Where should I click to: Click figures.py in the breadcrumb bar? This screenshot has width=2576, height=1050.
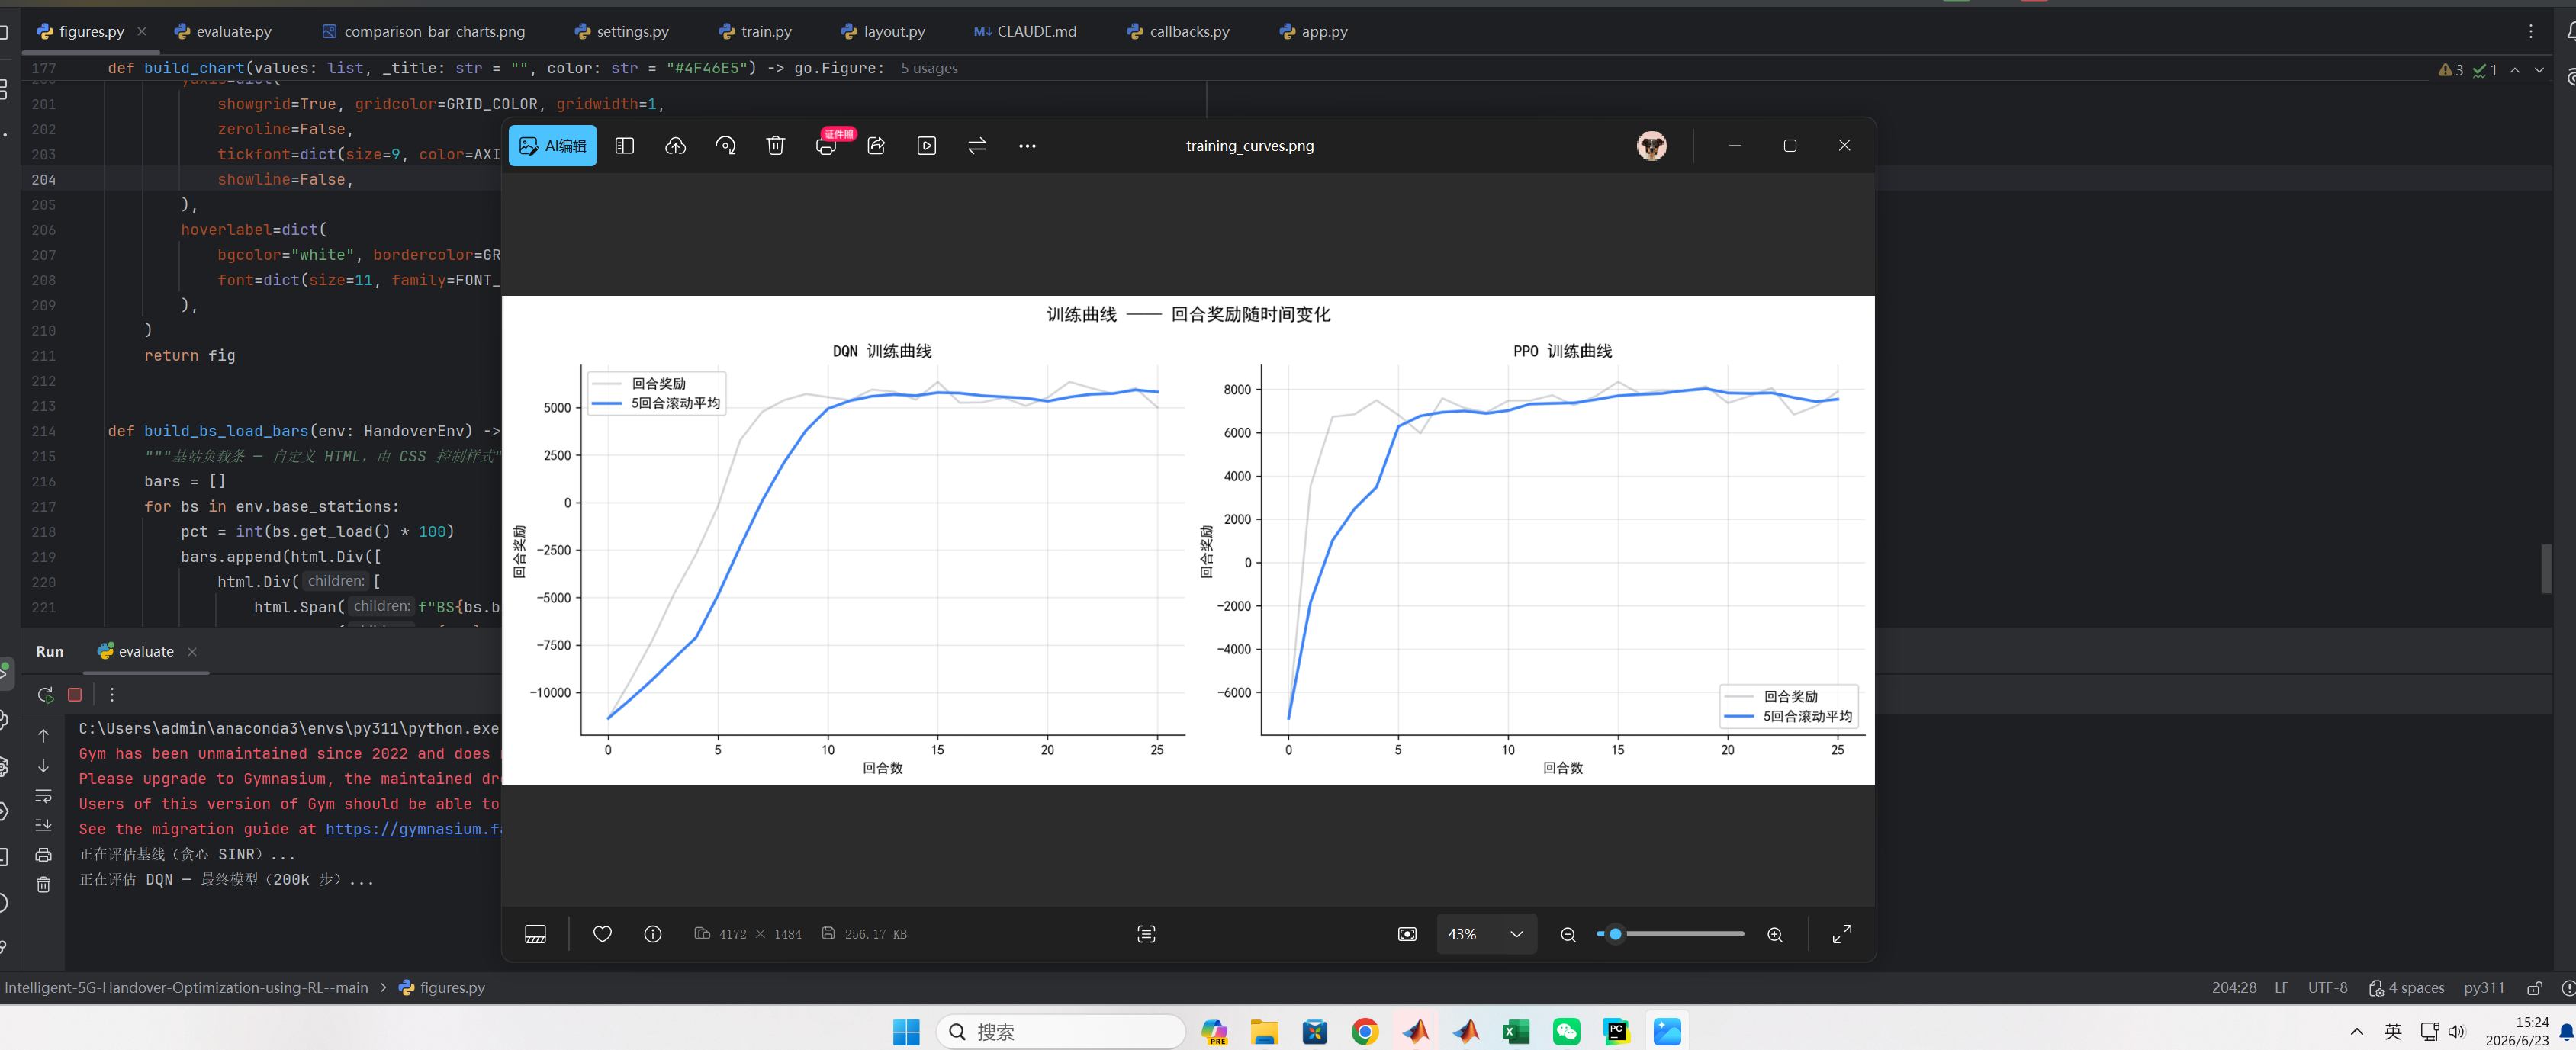[x=442, y=988]
